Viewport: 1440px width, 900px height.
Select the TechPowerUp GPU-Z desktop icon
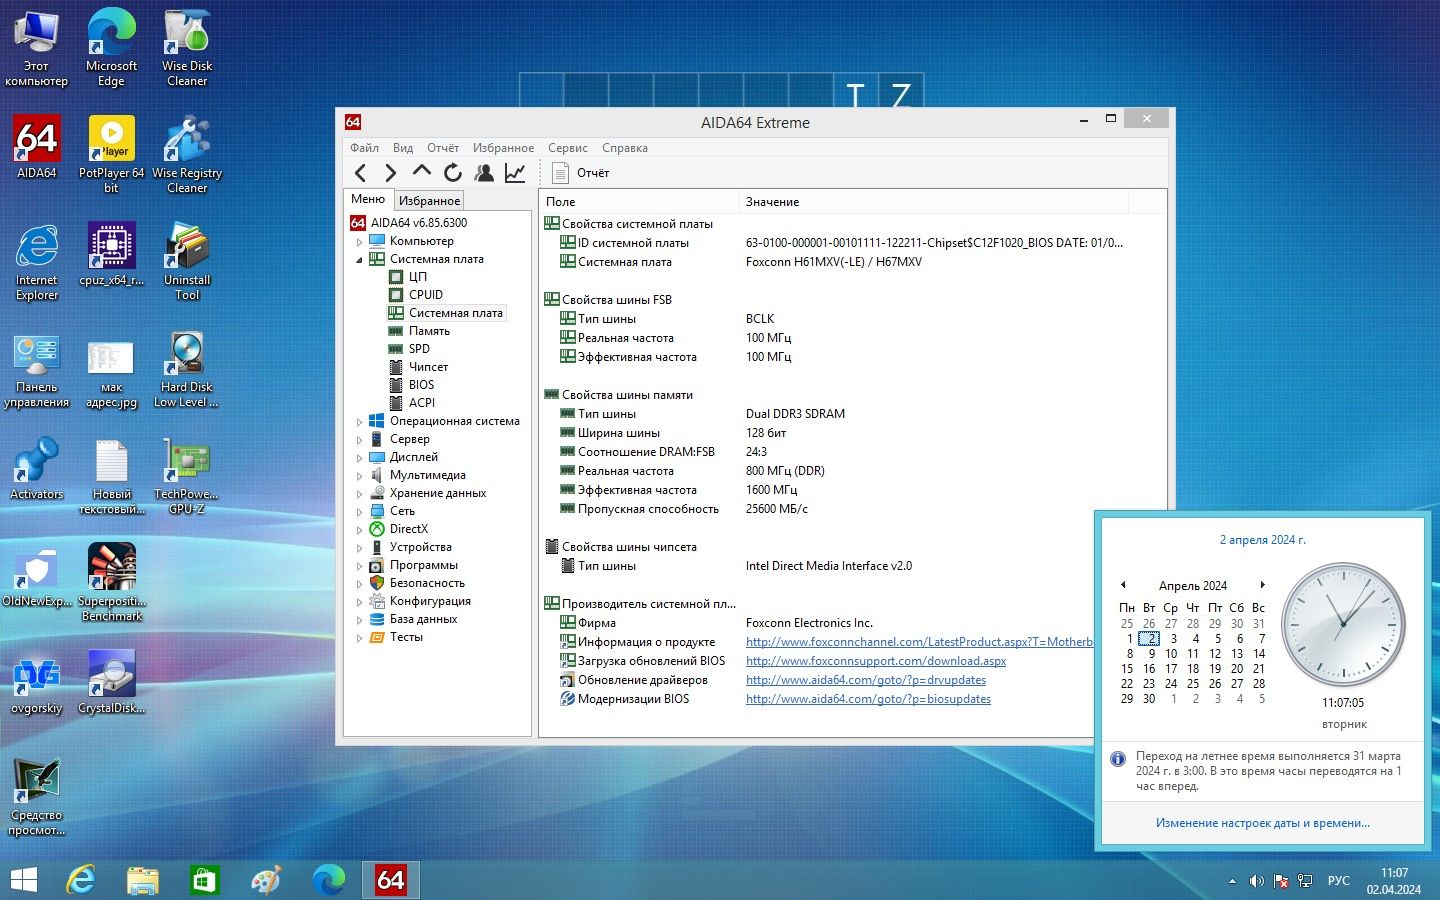(186, 477)
